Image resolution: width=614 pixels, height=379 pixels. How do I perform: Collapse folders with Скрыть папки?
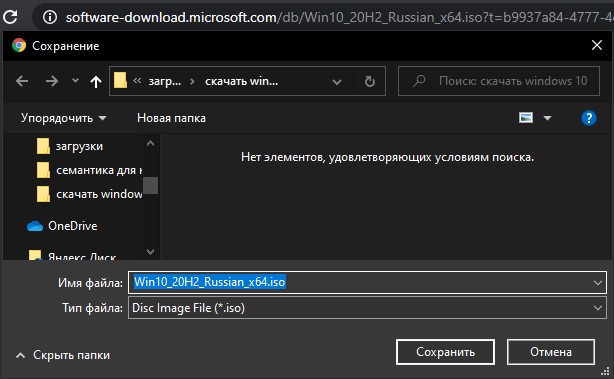[63, 355]
